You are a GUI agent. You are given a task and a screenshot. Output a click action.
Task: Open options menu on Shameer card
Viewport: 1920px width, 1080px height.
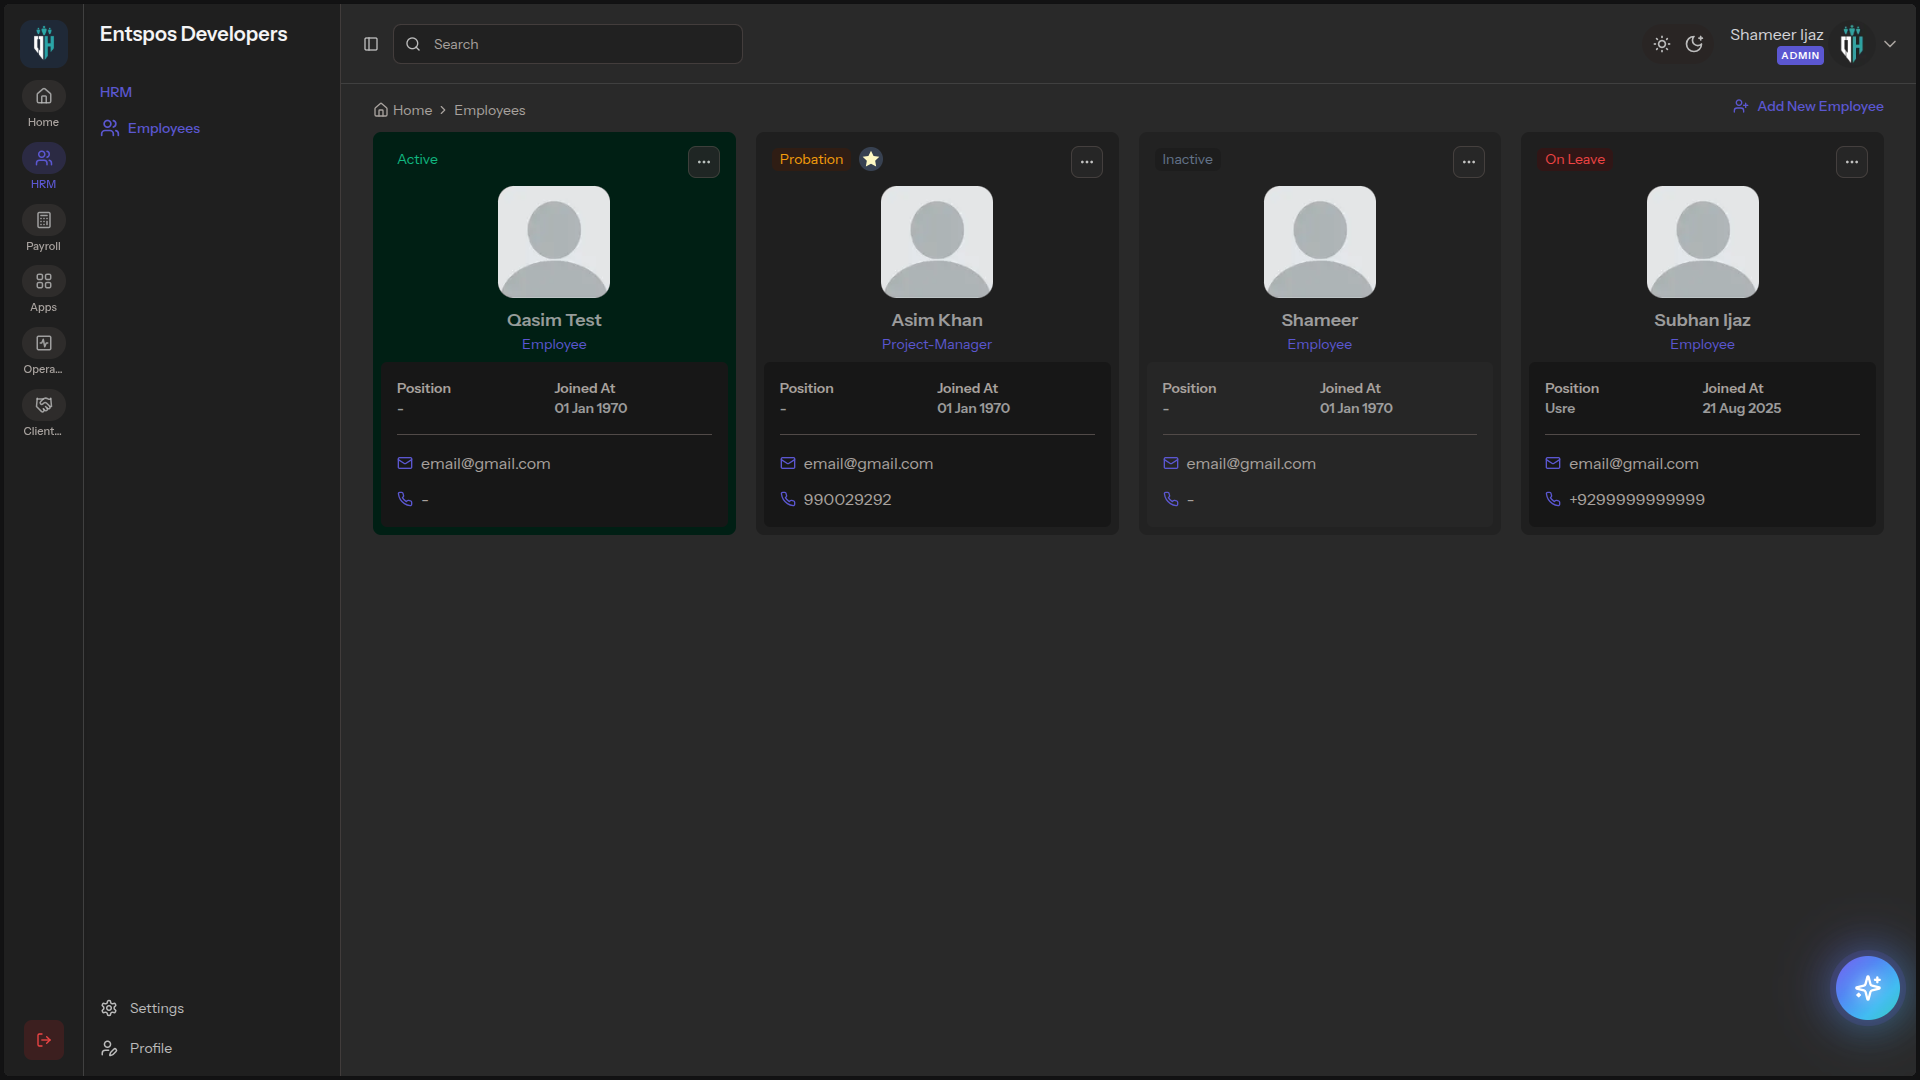1469,162
